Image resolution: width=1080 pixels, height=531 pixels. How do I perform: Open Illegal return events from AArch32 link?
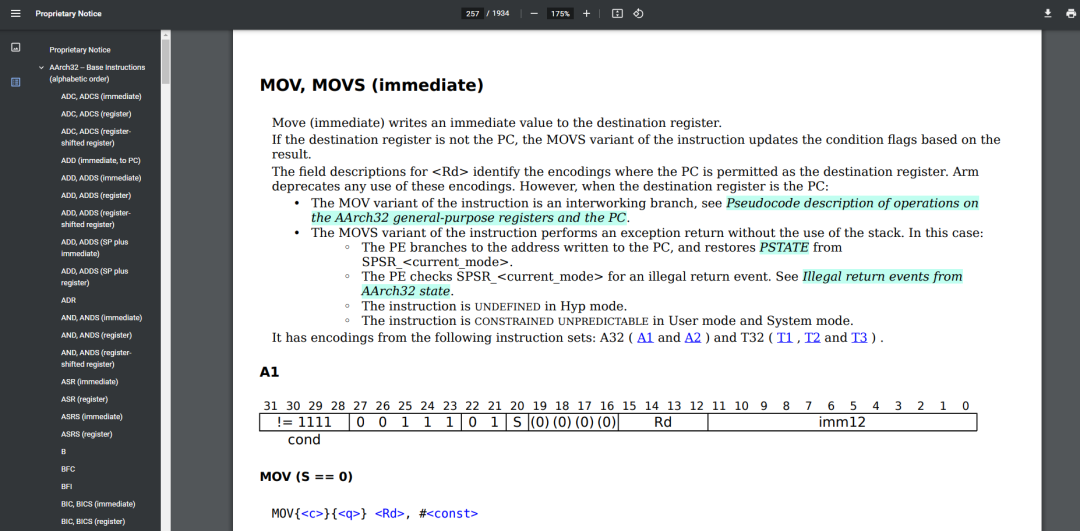662,284
